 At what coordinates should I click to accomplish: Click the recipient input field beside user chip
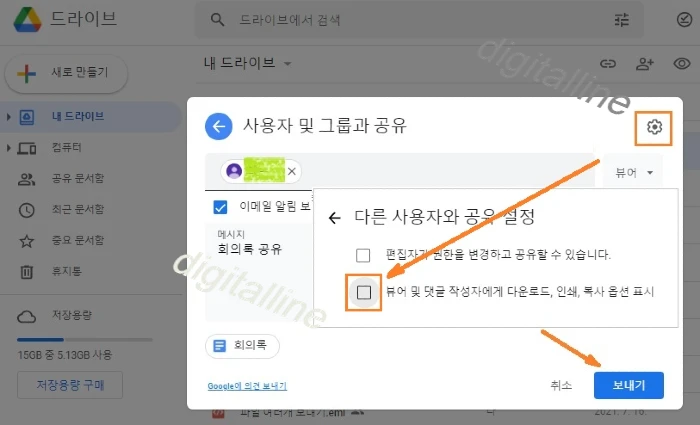[x=446, y=171]
